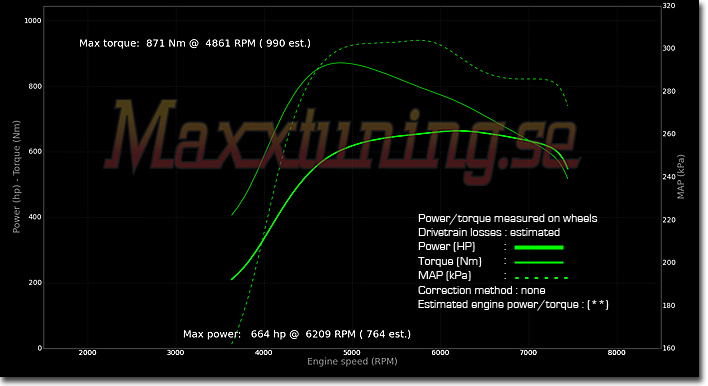Click the 5000 tick label on the RPM axis
This screenshot has height=386, width=708.
click(x=352, y=353)
